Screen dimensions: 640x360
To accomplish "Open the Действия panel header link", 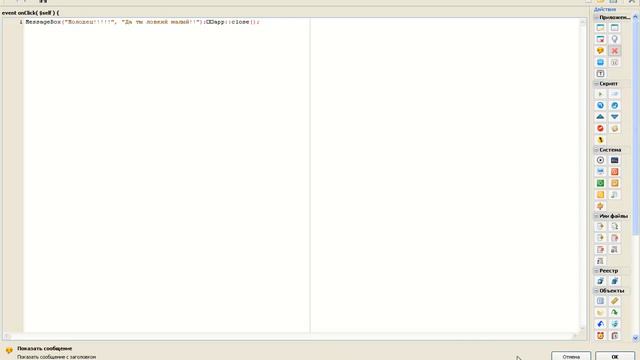I will [604, 9].
